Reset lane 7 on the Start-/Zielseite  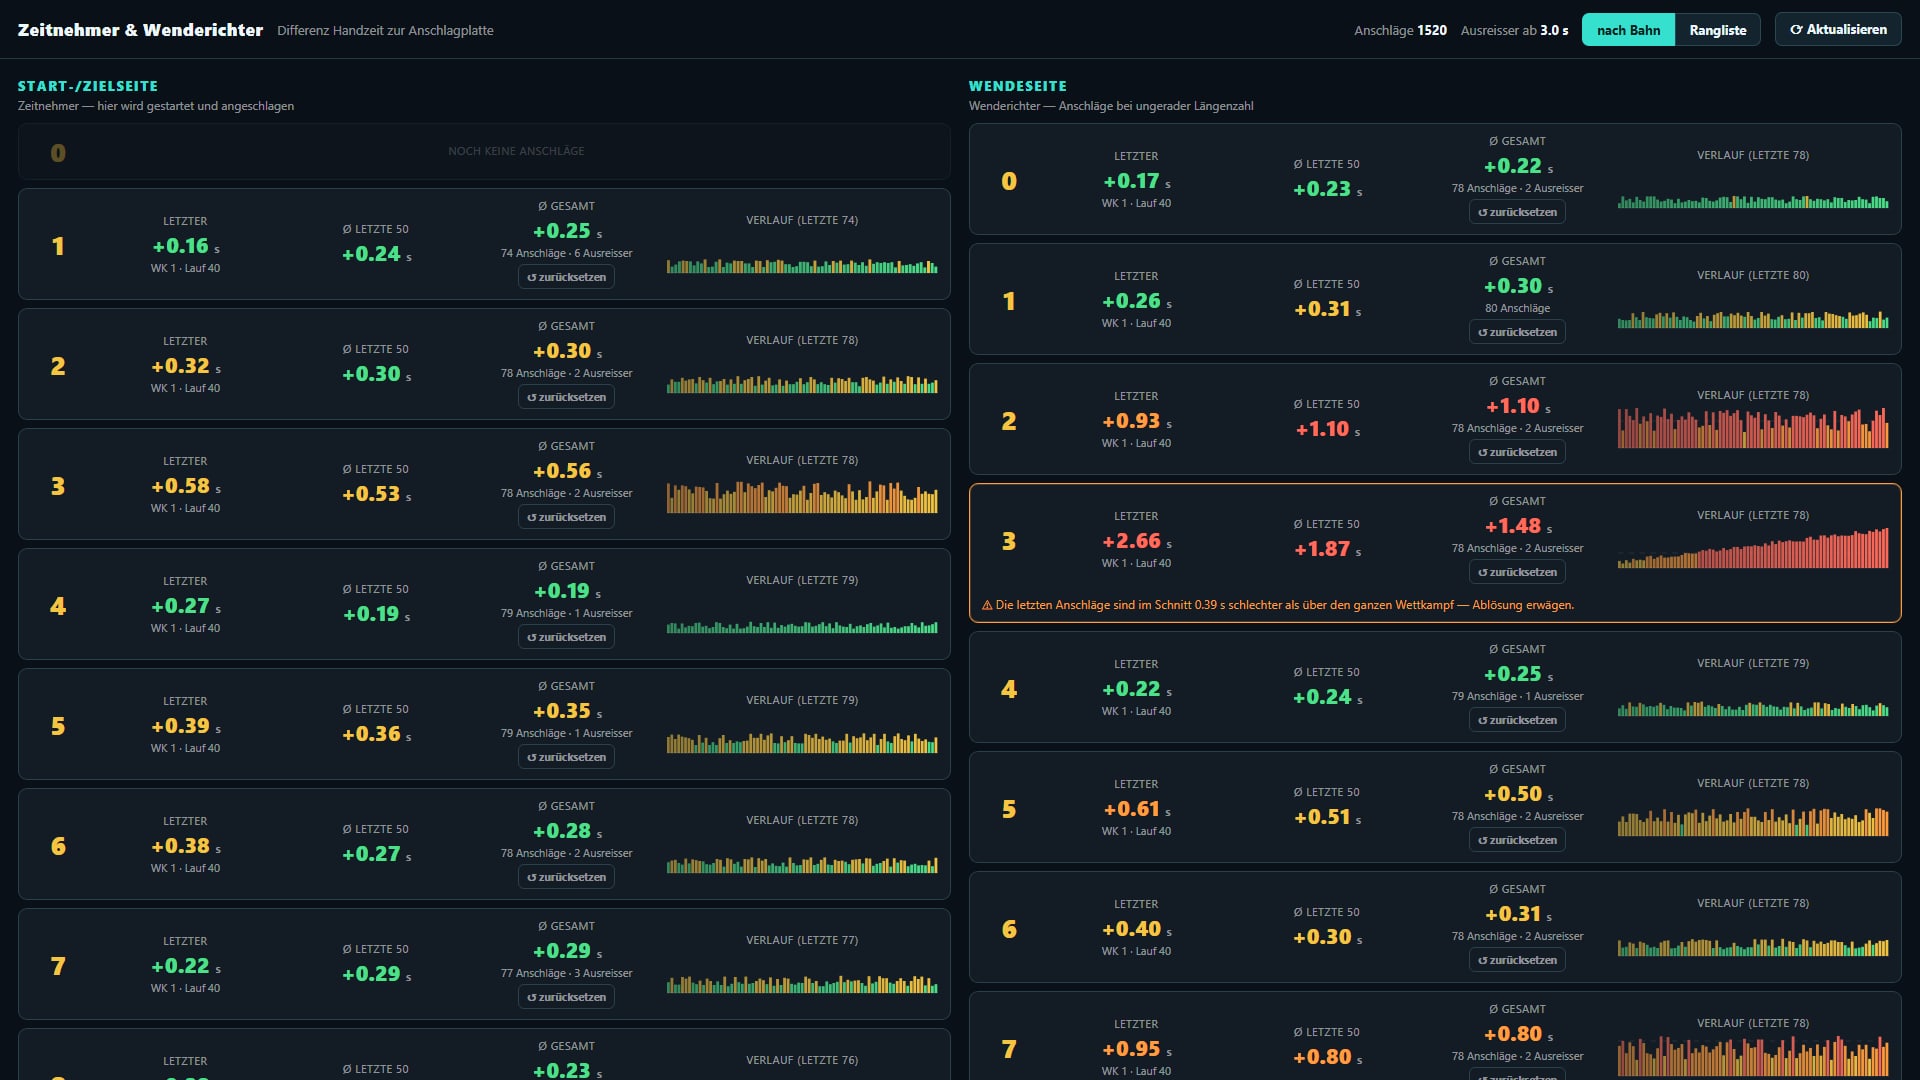click(566, 997)
